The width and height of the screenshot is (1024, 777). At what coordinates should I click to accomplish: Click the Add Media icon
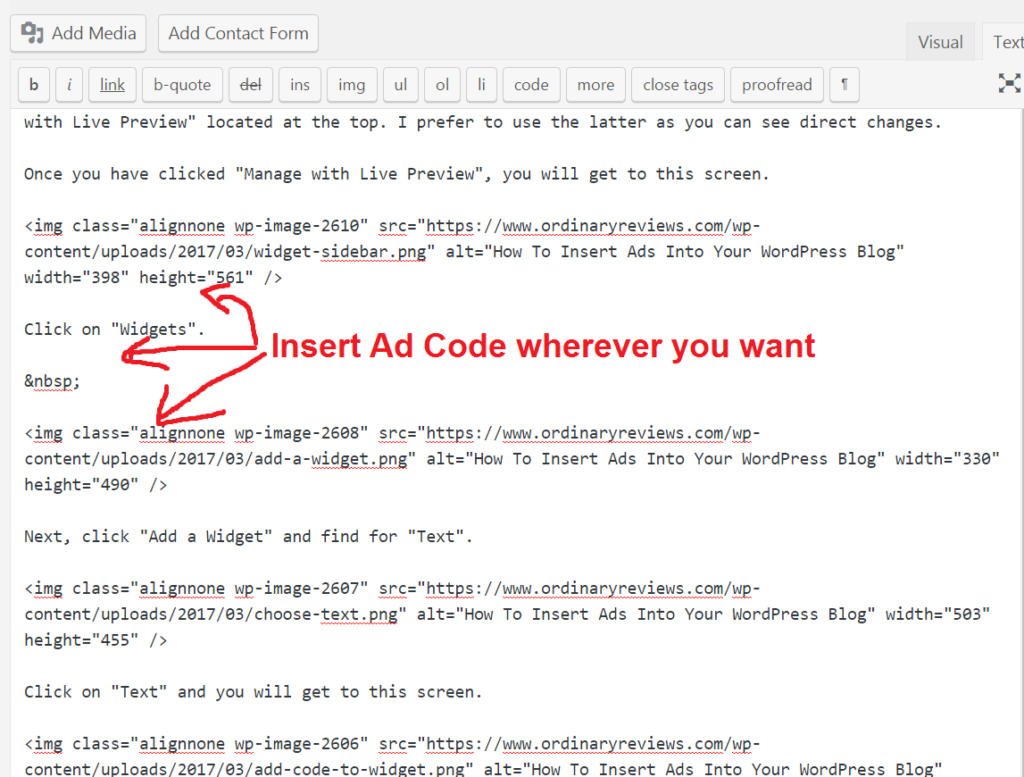(33, 33)
